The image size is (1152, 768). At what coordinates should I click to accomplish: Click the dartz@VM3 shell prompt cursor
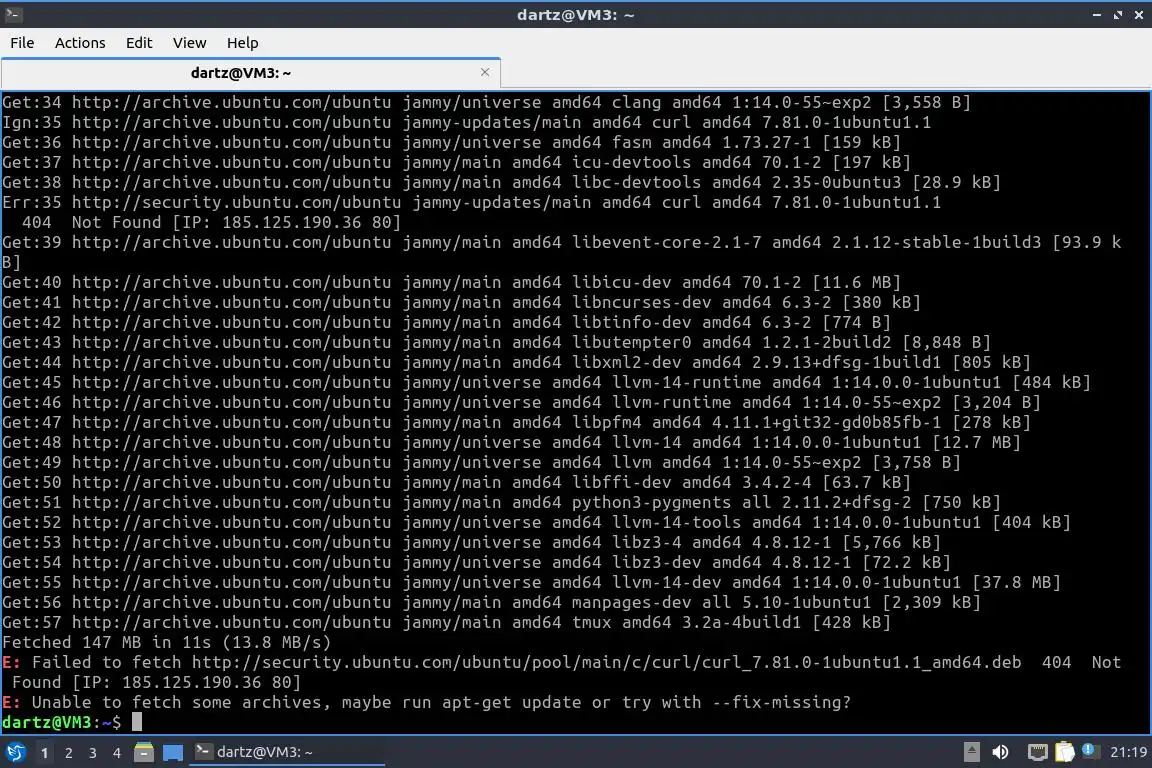[x=137, y=722]
